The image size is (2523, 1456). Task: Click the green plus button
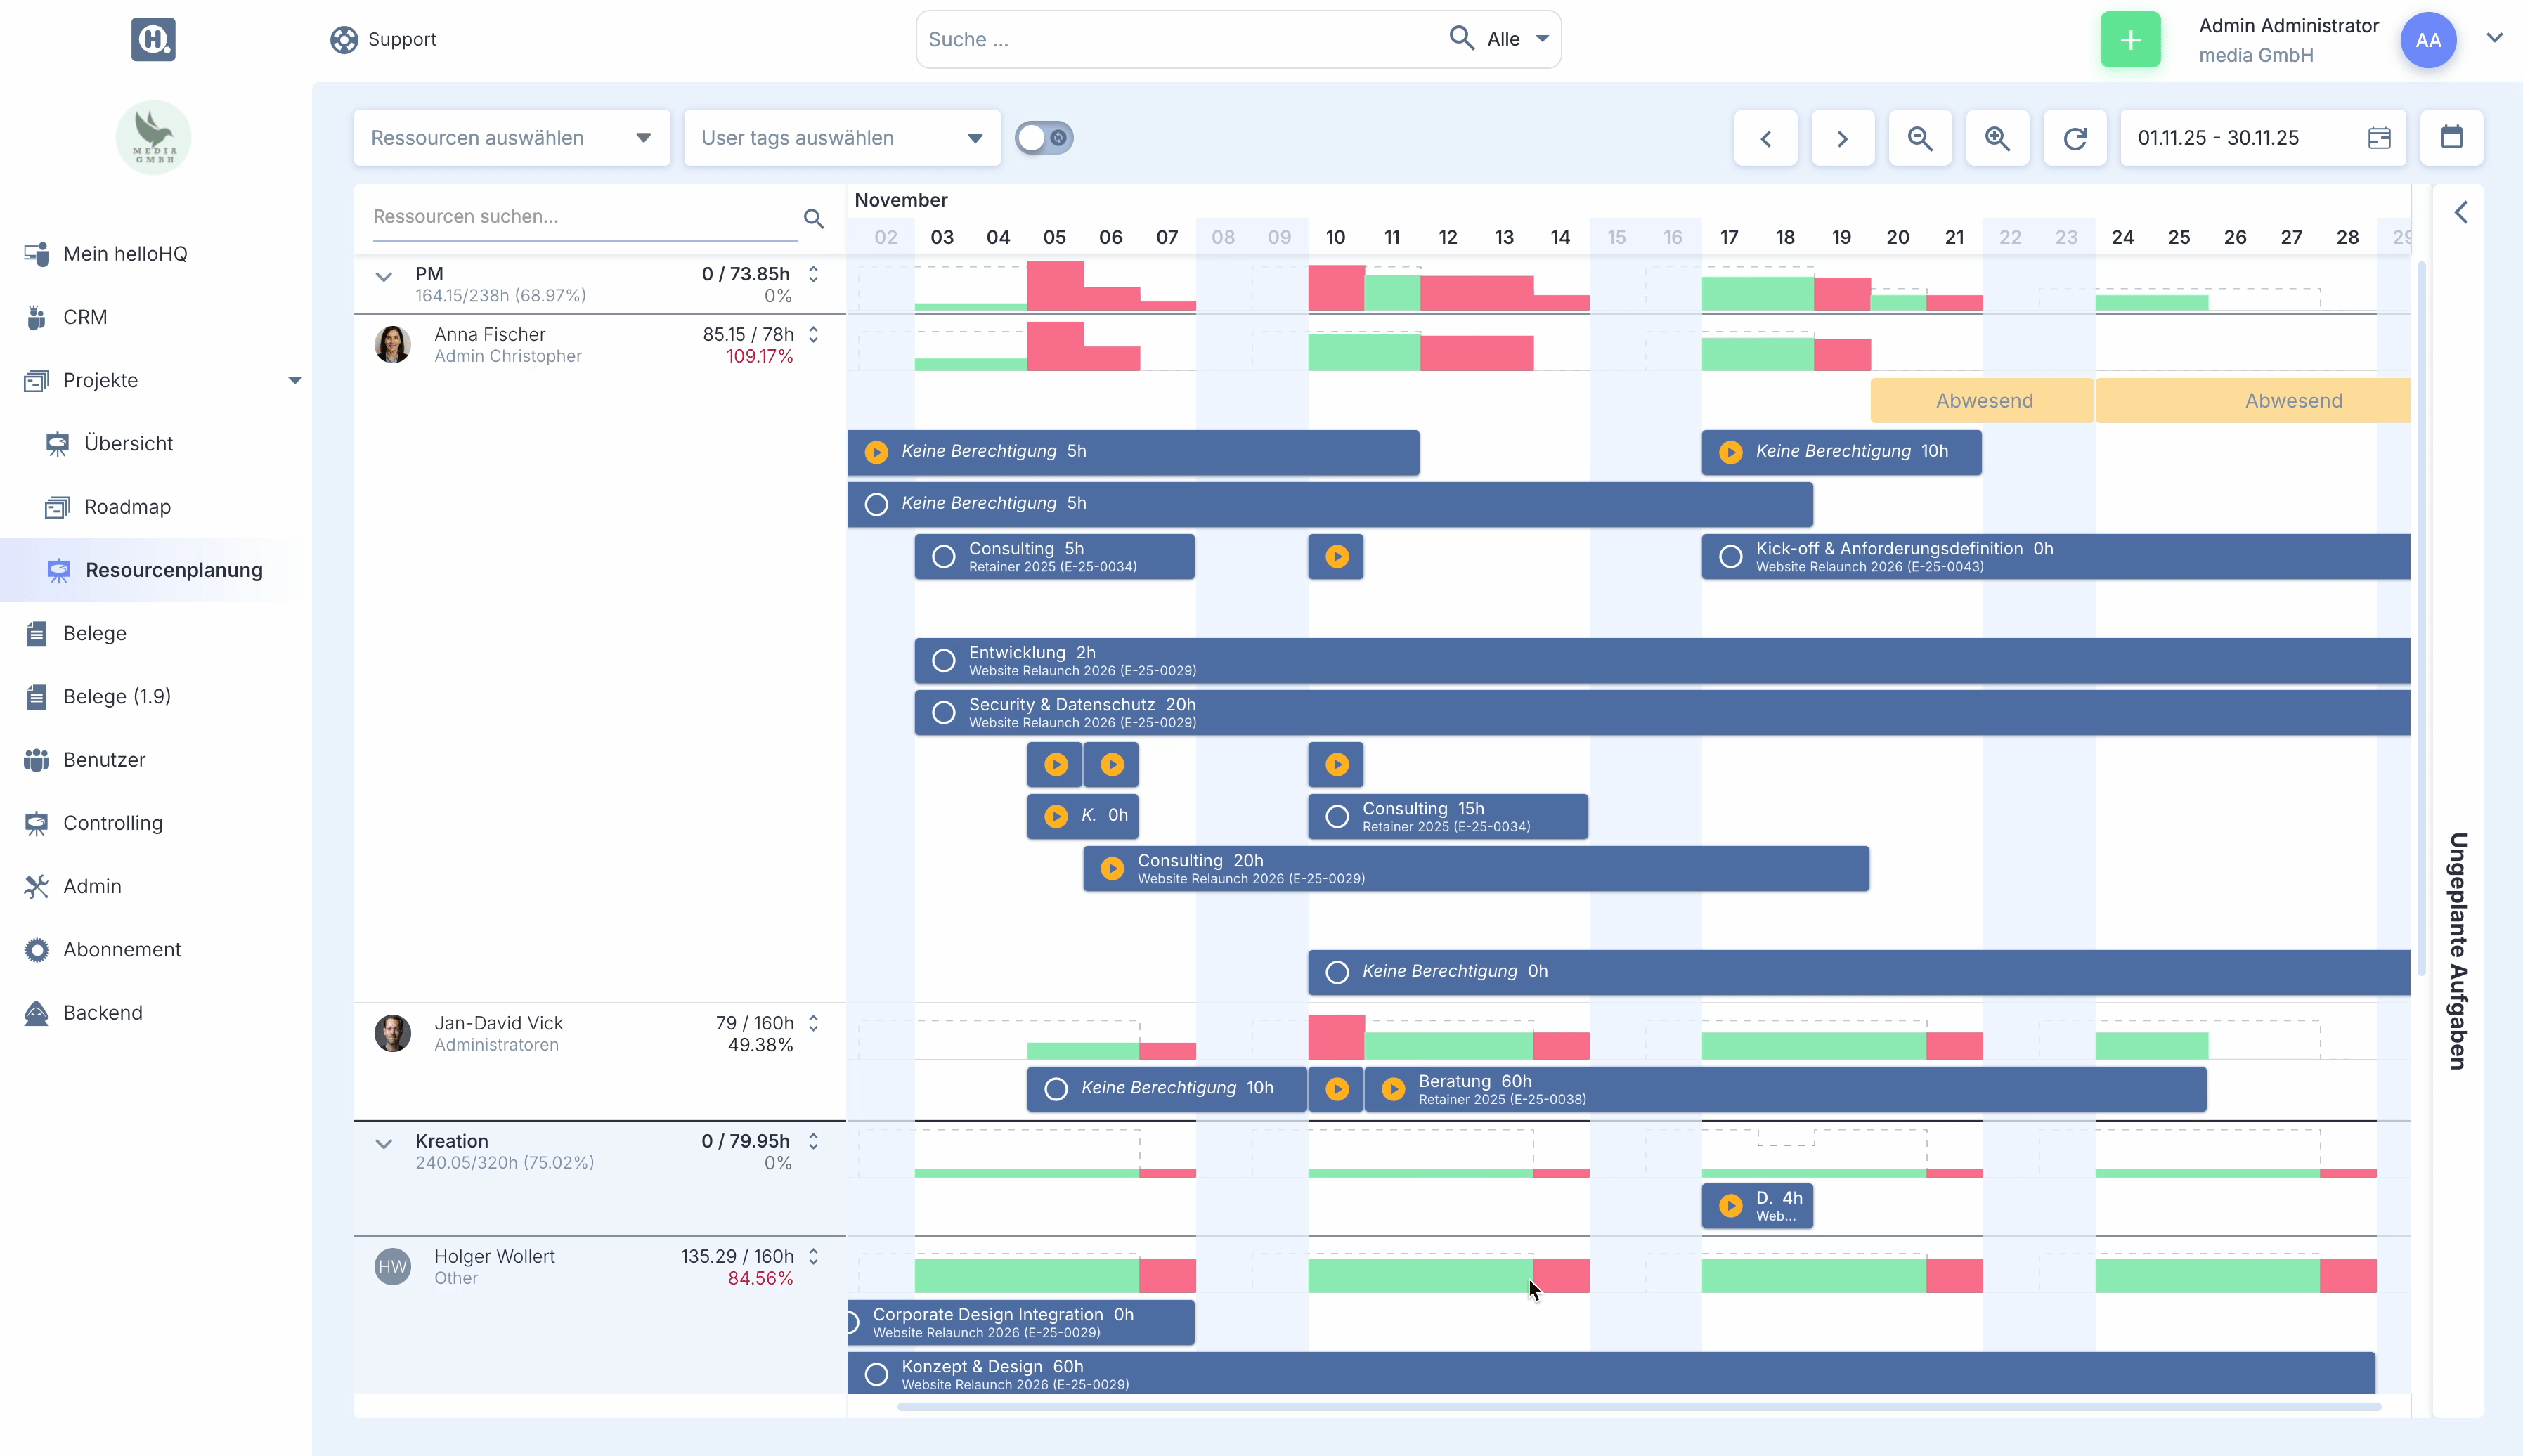click(2130, 40)
